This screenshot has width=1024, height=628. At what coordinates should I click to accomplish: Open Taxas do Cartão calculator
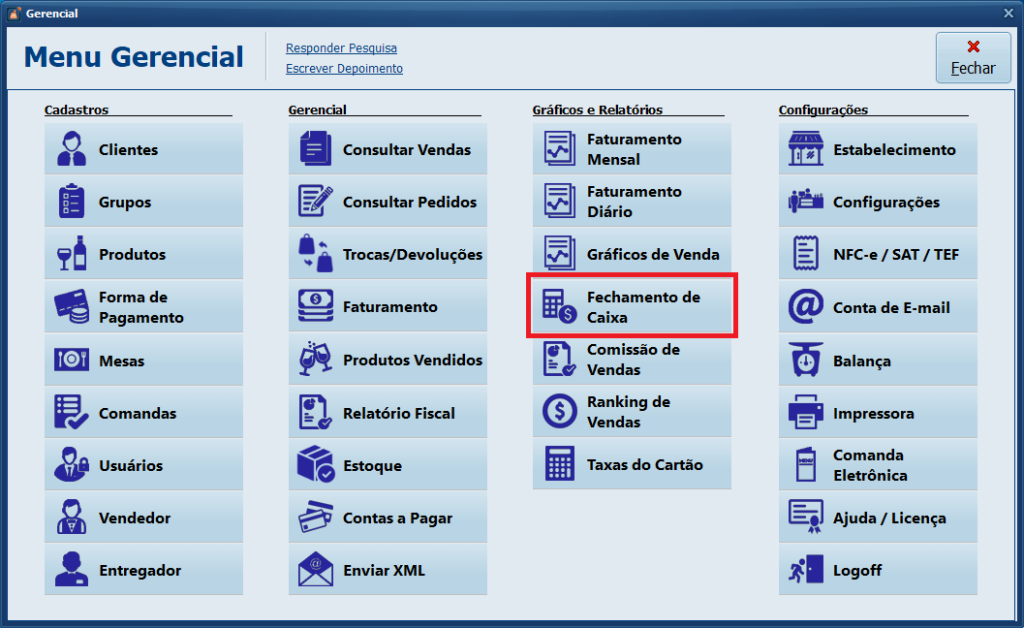pyautogui.click(x=632, y=465)
